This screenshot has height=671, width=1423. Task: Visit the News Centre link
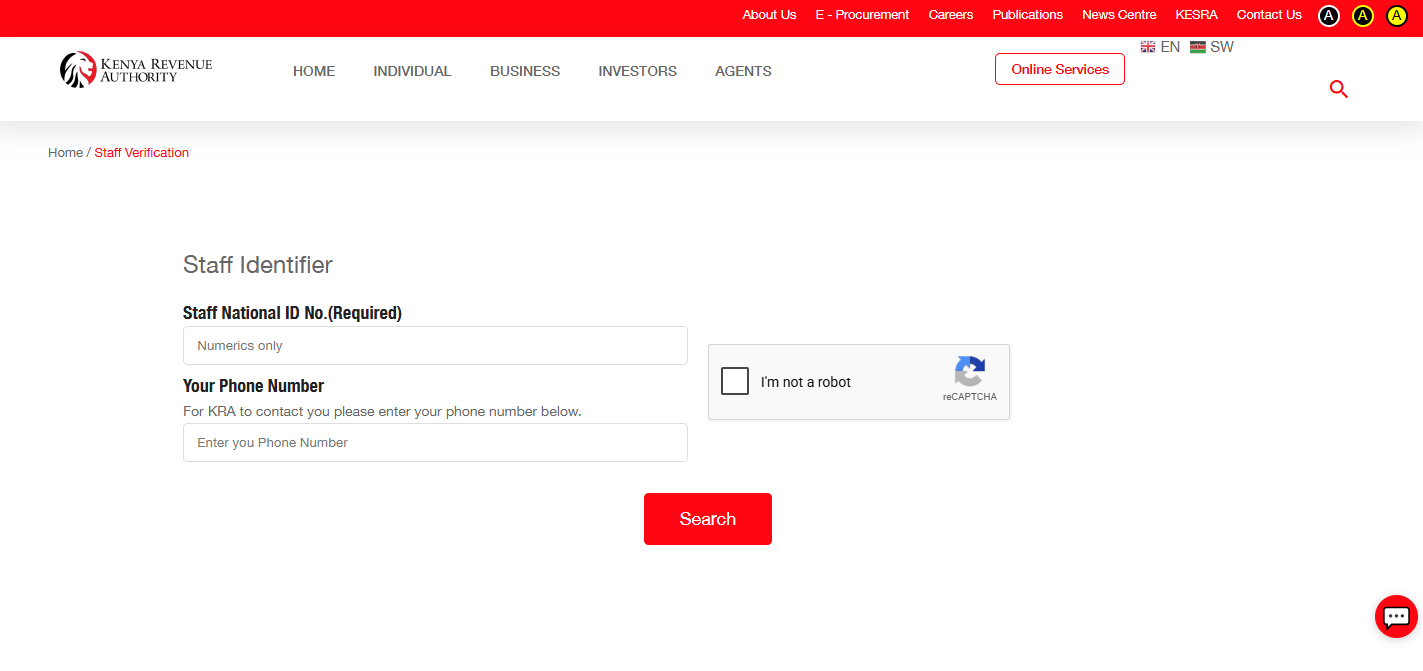coord(1119,15)
